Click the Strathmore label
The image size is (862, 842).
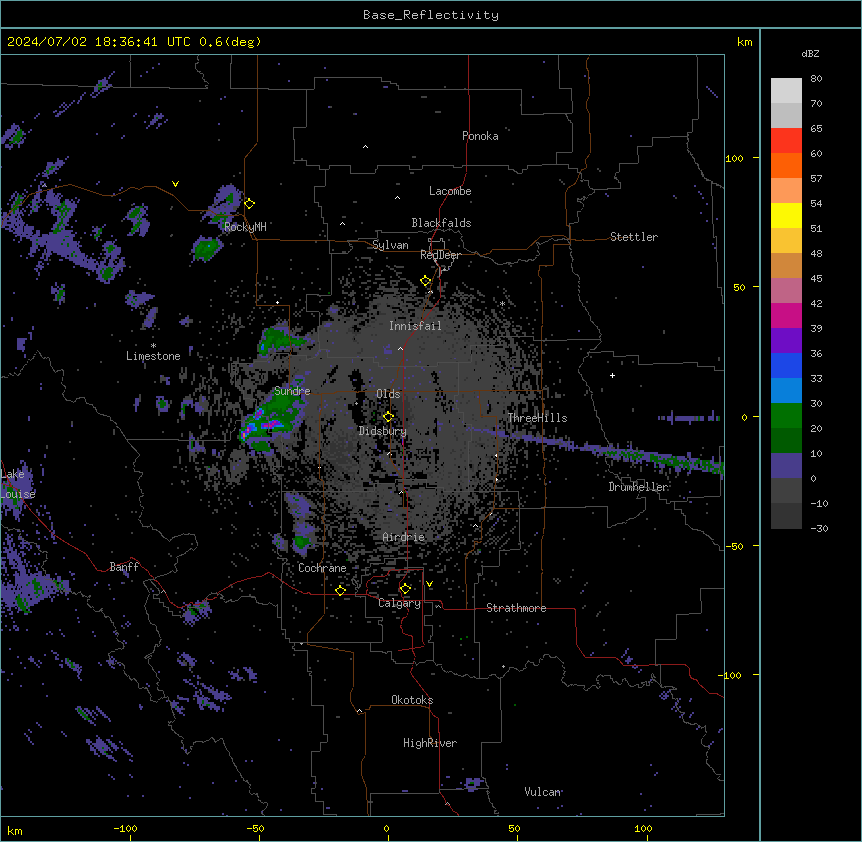516,608
